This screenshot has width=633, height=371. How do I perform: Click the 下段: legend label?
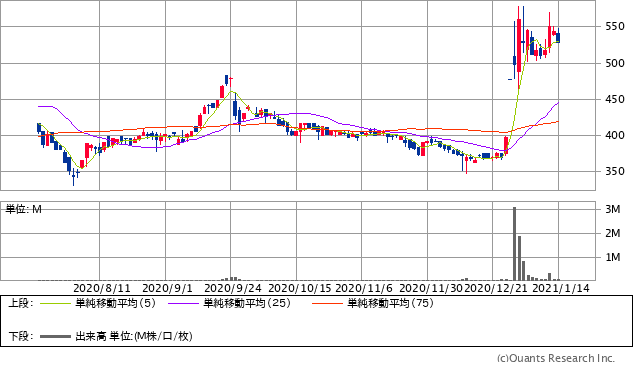point(21,336)
